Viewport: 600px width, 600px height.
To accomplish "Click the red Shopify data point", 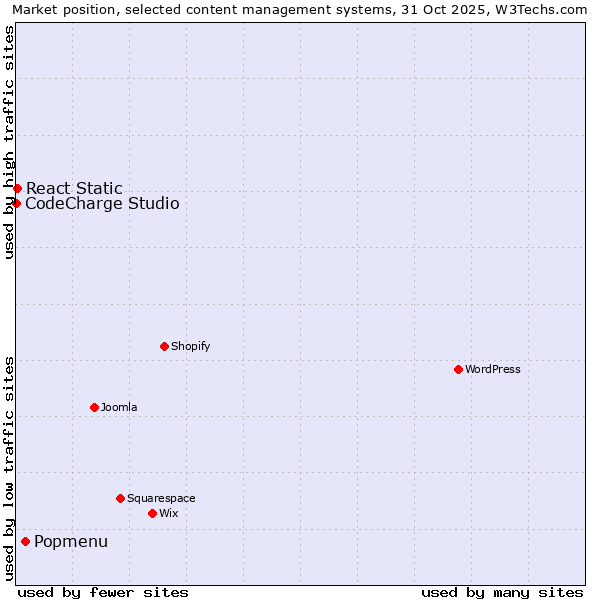I will [164, 346].
